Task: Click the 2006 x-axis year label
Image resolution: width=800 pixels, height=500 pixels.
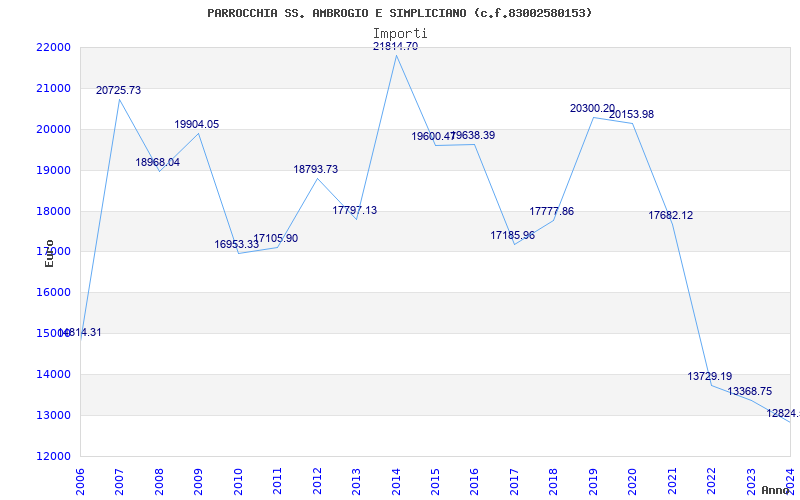Action: [x=80, y=481]
